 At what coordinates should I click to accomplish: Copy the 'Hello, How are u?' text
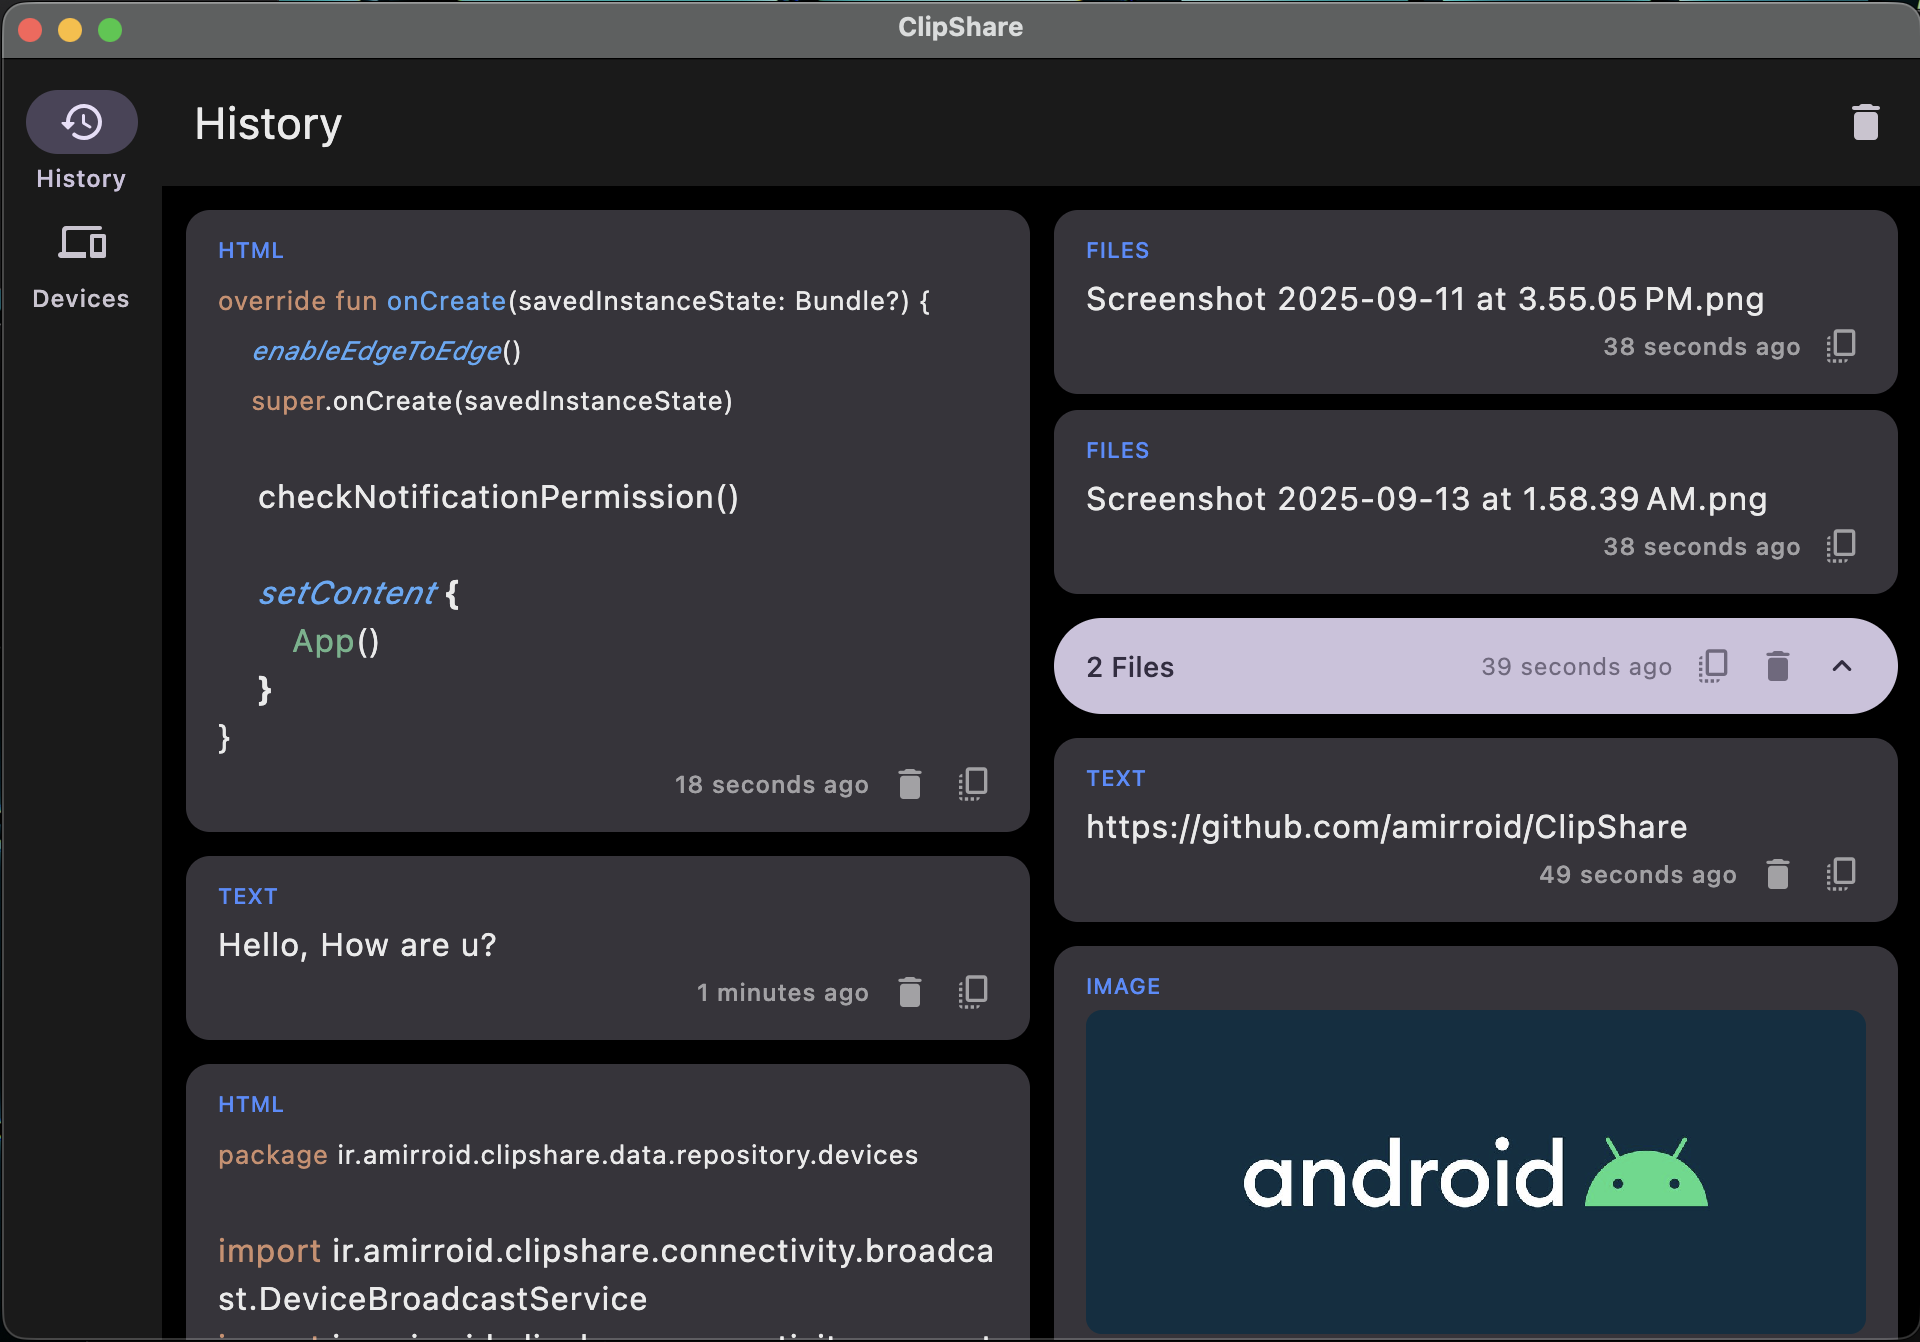(973, 992)
